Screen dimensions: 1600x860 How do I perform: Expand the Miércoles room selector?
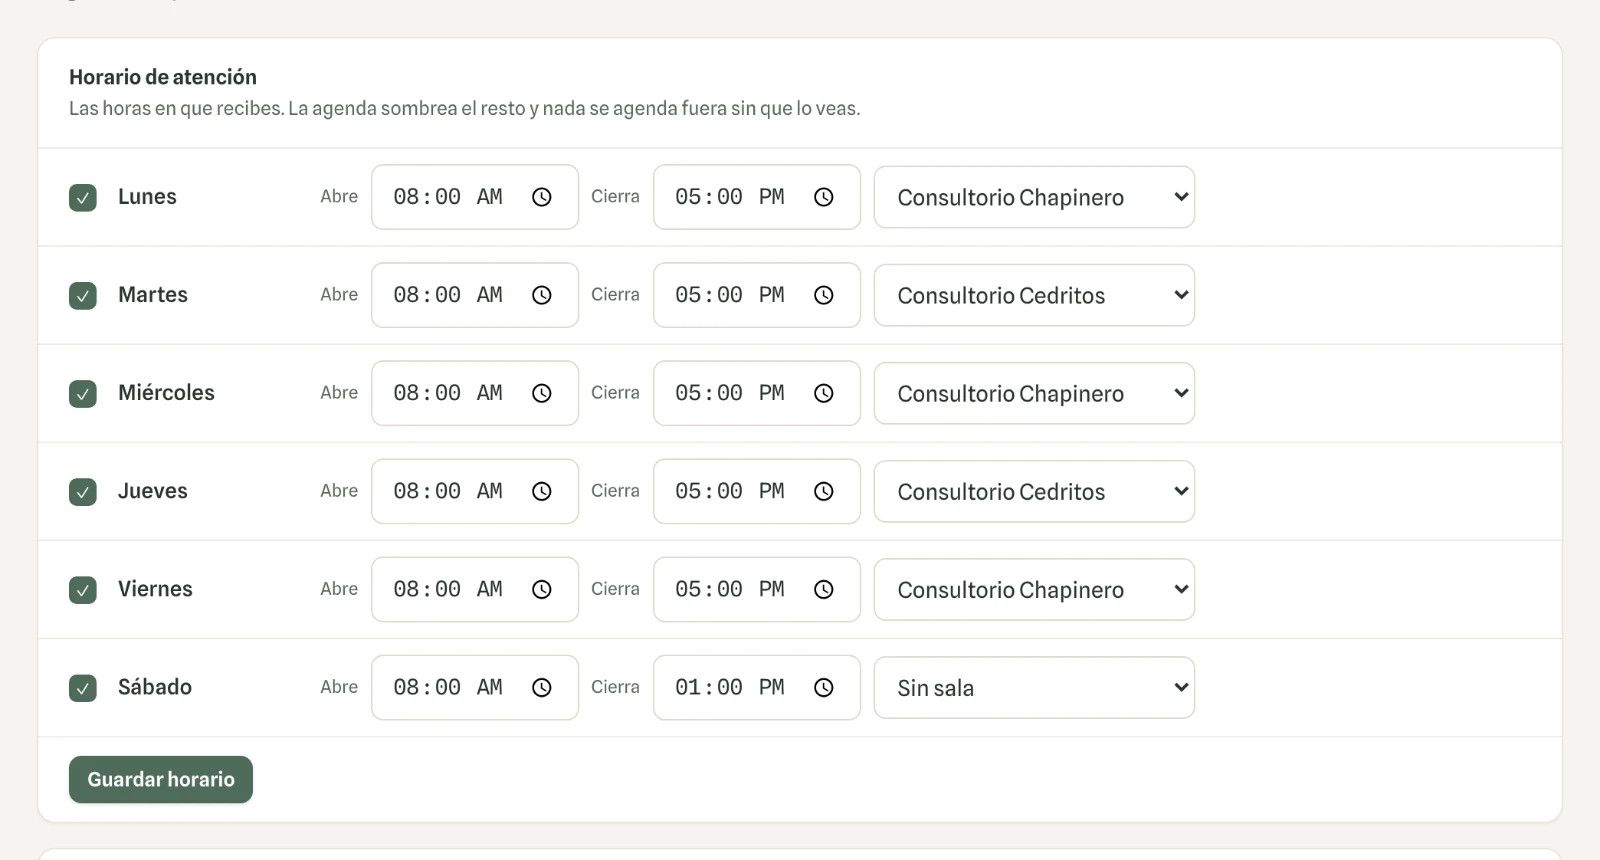(x=1034, y=393)
